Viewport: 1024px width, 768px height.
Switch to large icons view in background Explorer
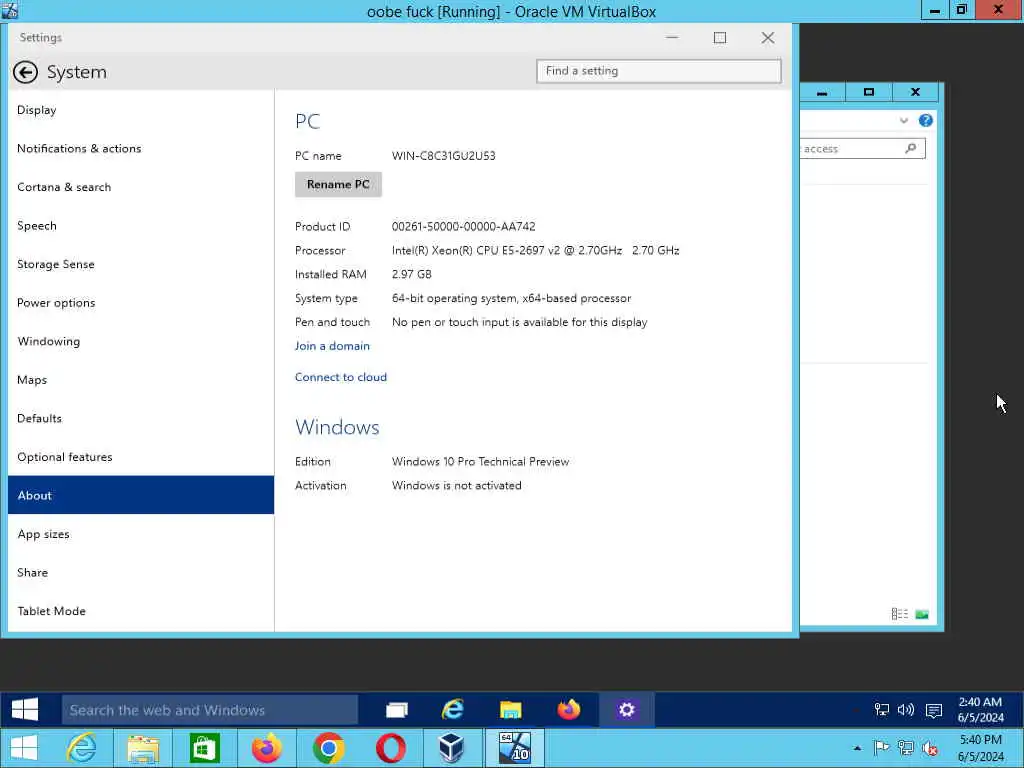(922, 614)
